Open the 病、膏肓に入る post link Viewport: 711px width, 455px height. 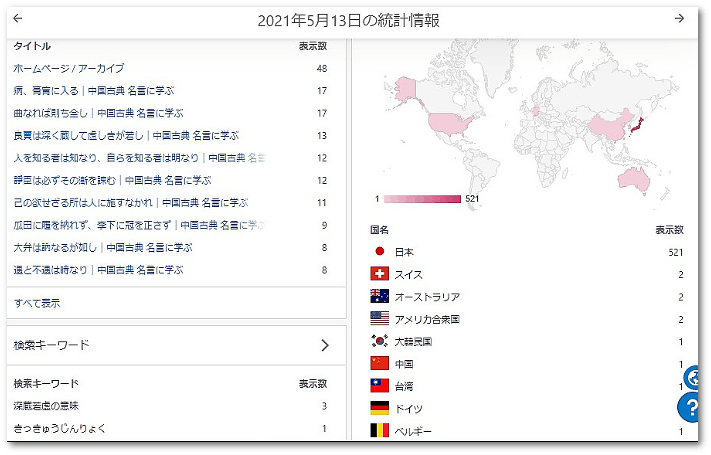(x=98, y=91)
